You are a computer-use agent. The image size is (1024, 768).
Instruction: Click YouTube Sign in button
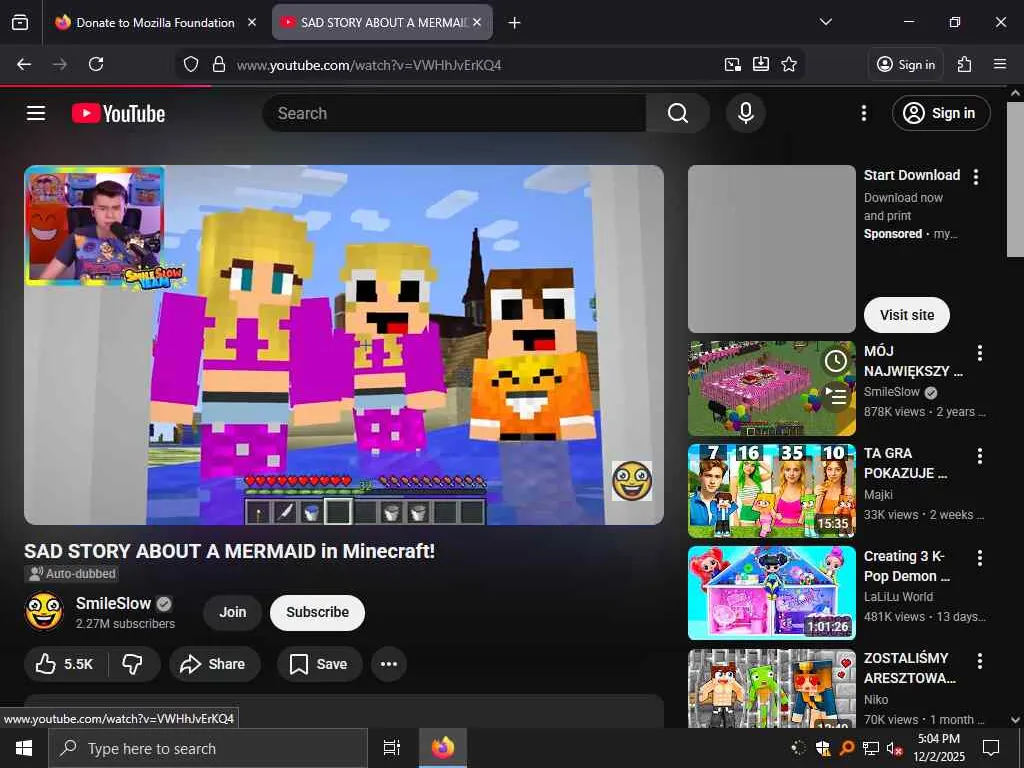(941, 113)
